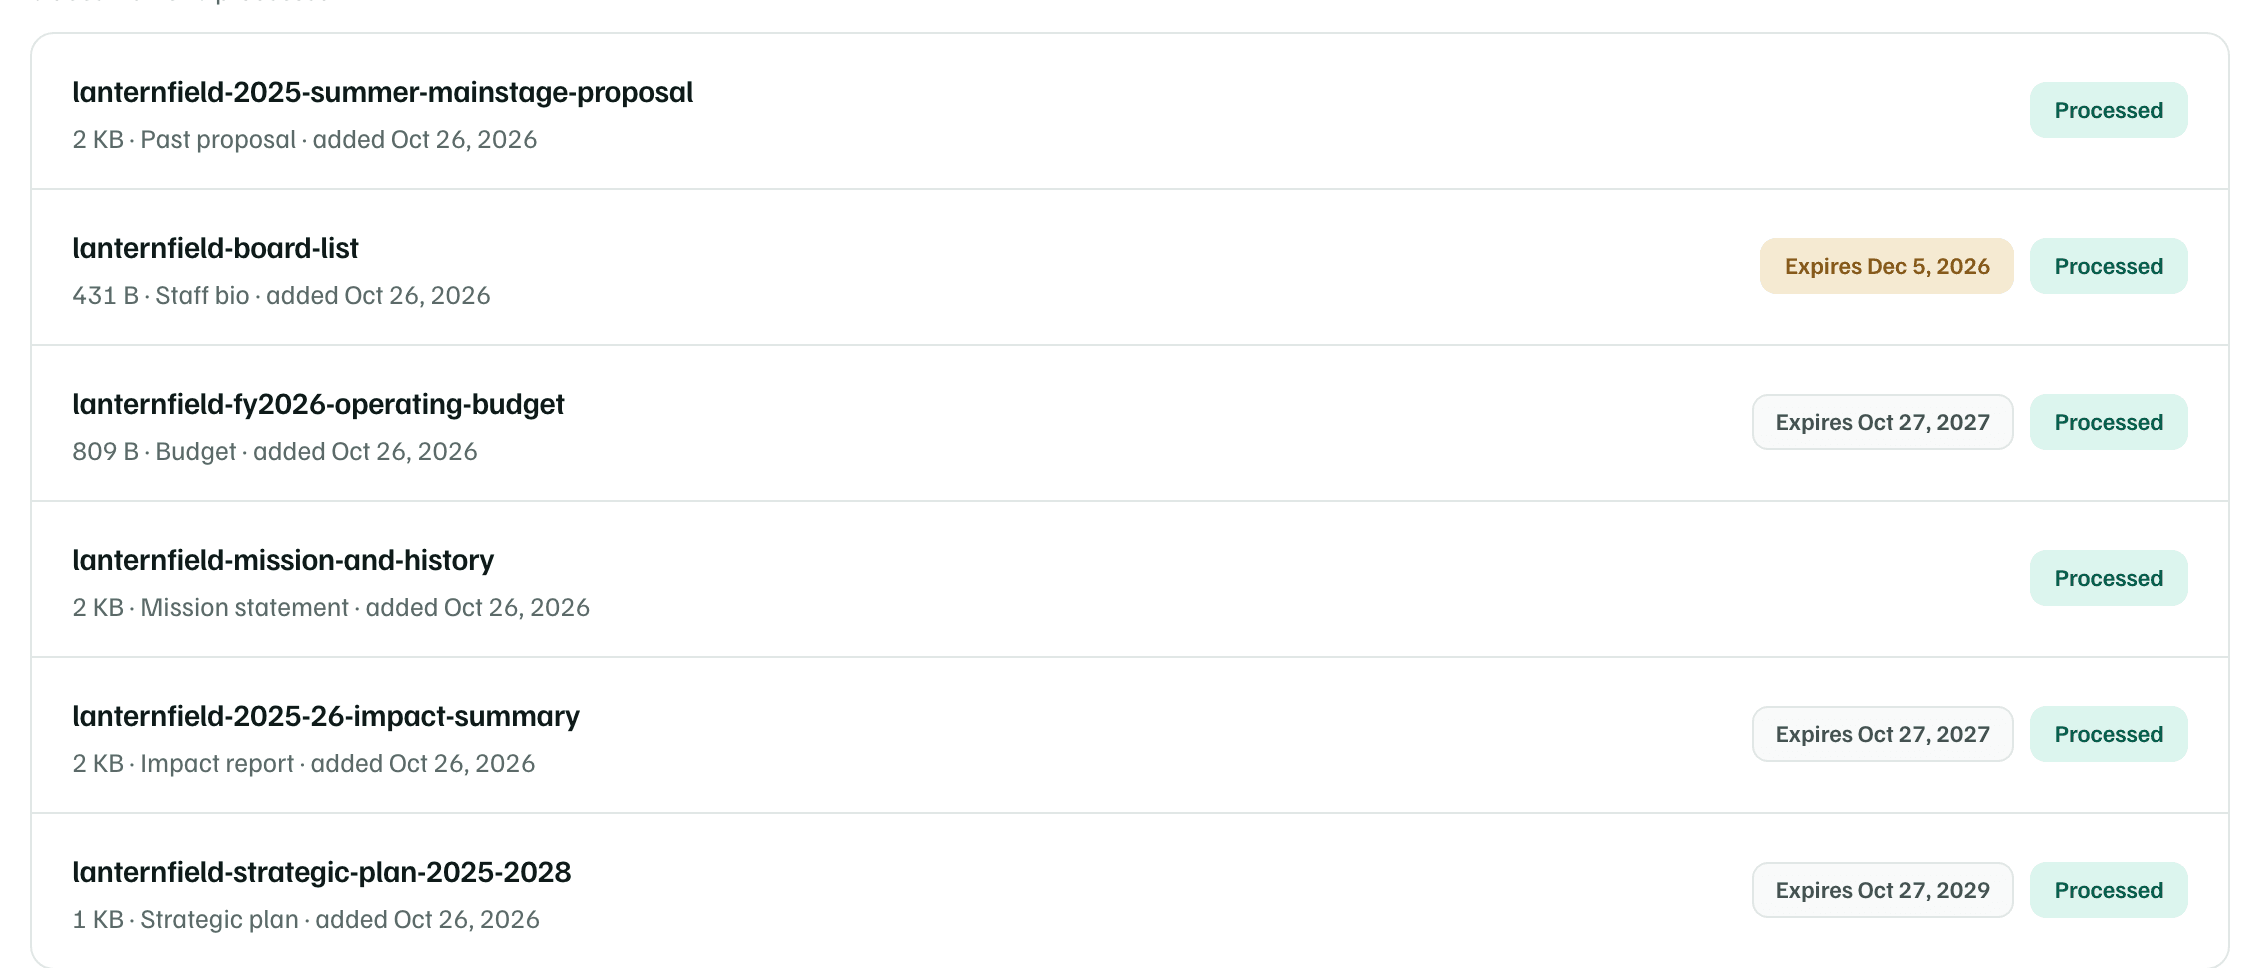This screenshot has height=968, width=2260.
Task: Click Processed status on the strategic plan row
Action: (2108, 890)
